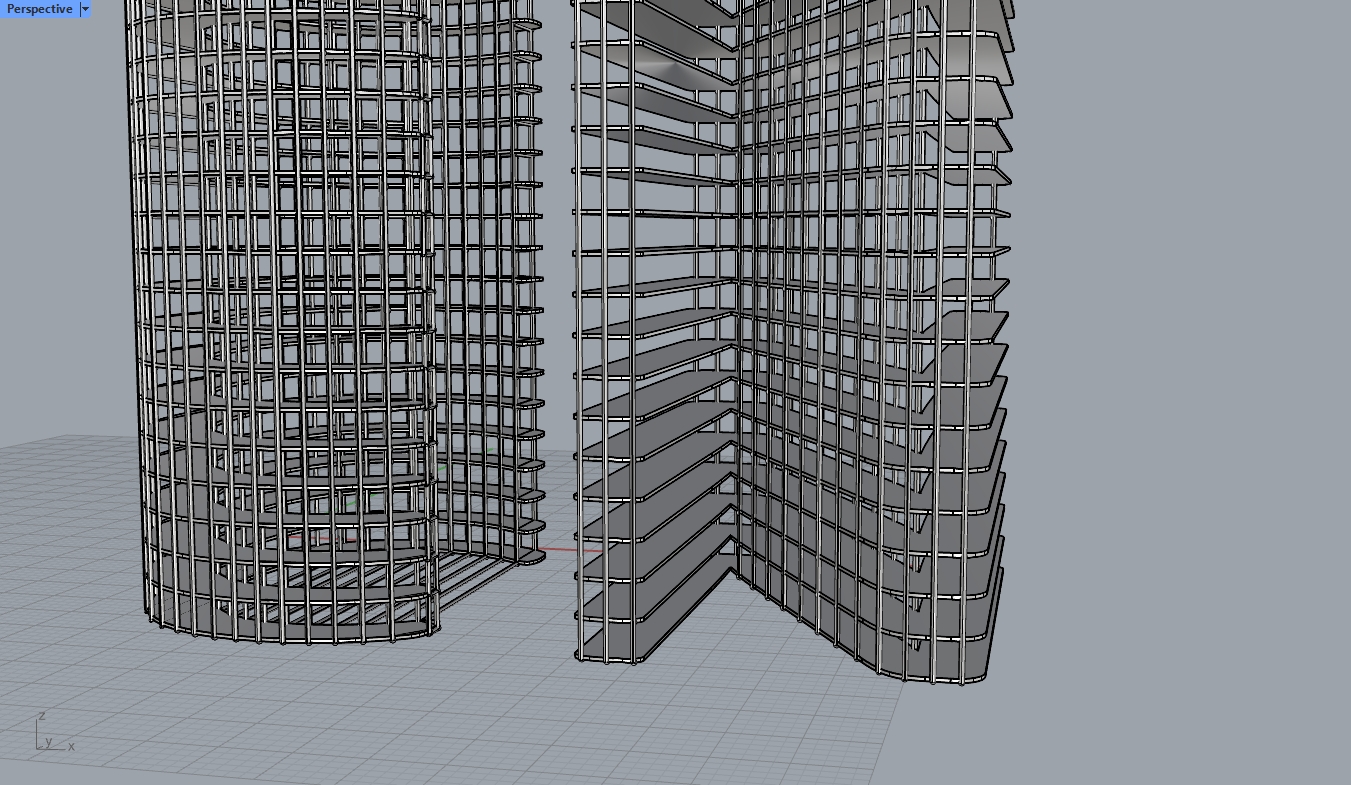
Task: Click the arrow beside the Perspective label
Action: click(x=85, y=9)
